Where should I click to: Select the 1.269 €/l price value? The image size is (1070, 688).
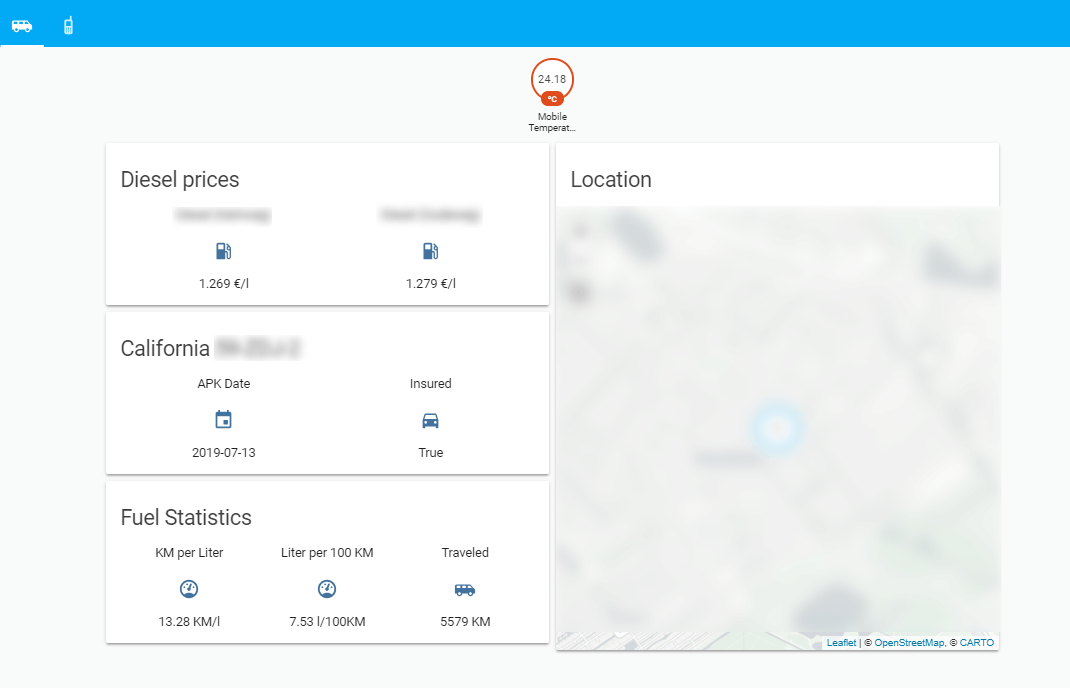pos(224,283)
